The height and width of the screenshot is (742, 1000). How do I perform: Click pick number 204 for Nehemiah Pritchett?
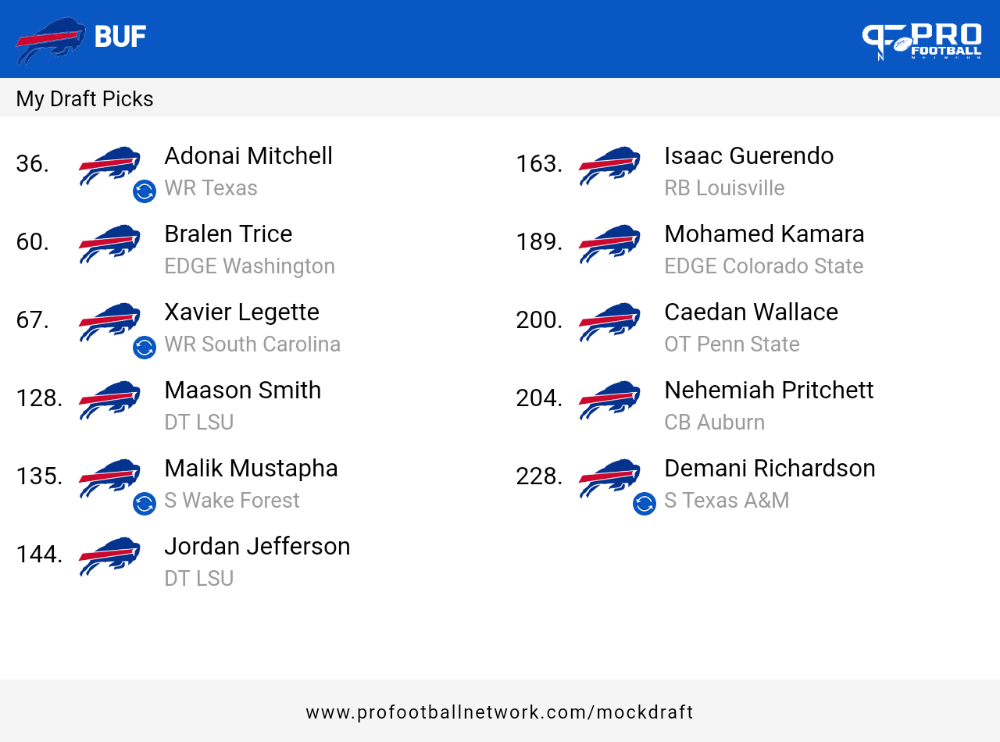(539, 398)
